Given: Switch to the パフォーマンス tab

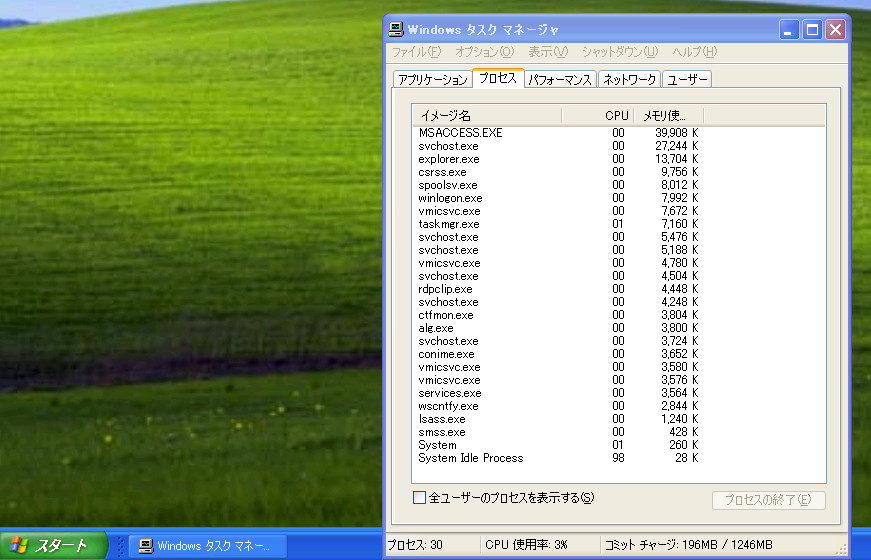Looking at the screenshot, I should [560, 79].
